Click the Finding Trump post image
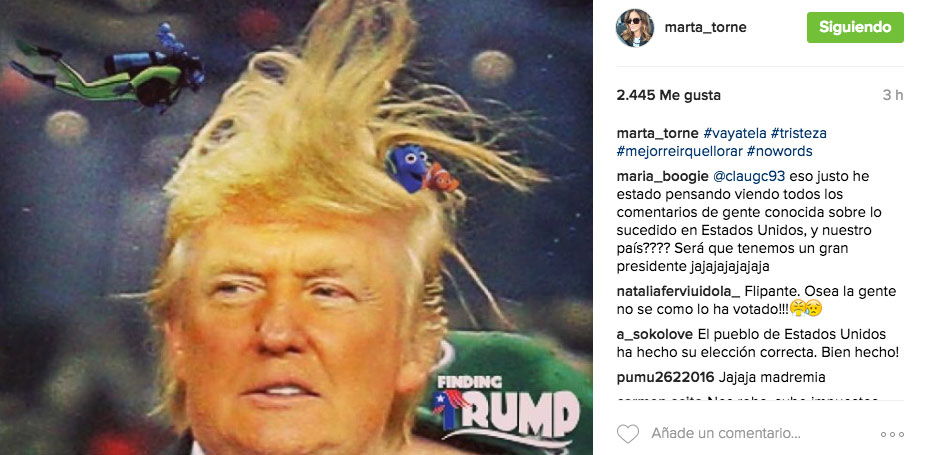This screenshot has width=926, height=455. click(x=296, y=228)
